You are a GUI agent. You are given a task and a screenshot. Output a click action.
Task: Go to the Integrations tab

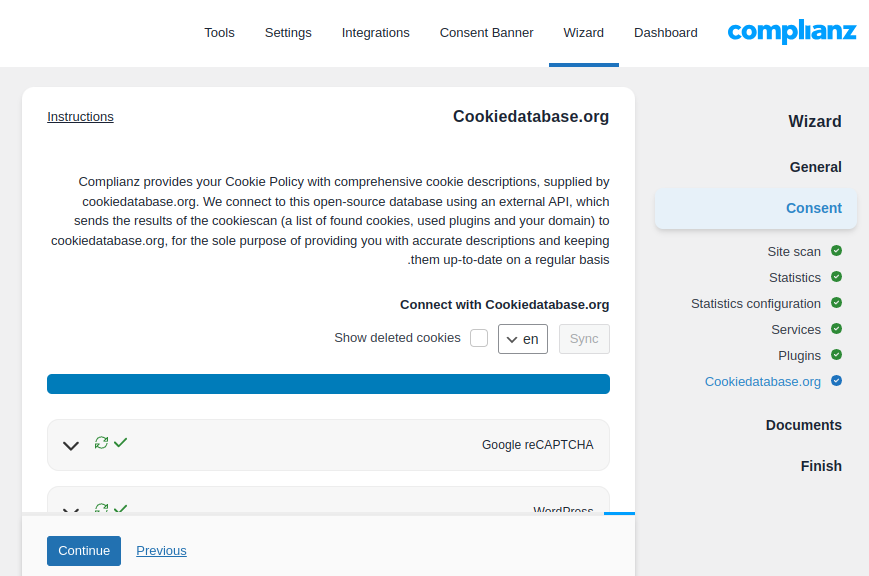pyautogui.click(x=376, y=33)
